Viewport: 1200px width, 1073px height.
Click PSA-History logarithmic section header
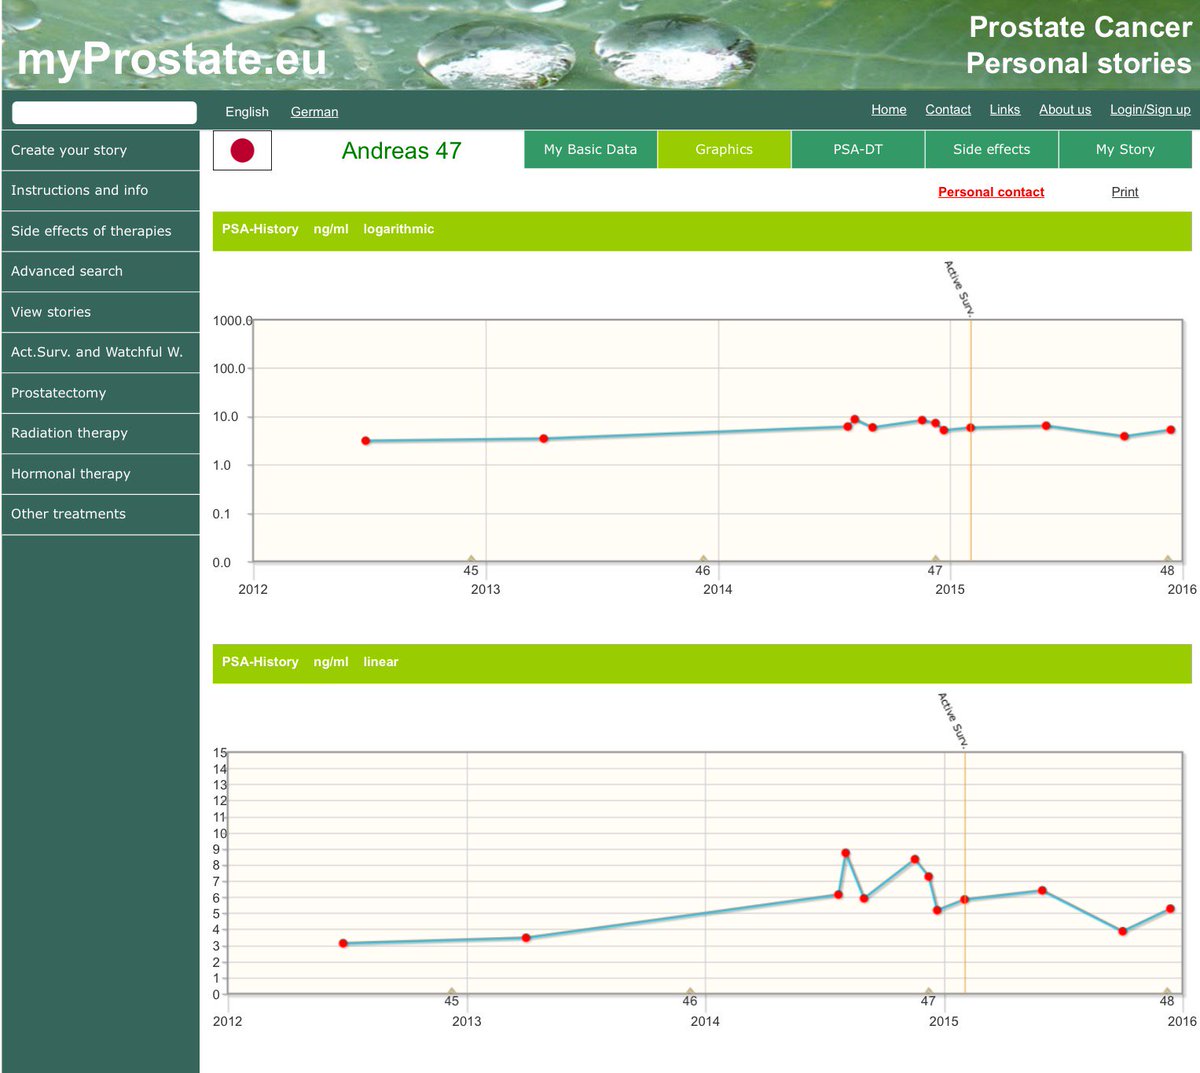702,230
